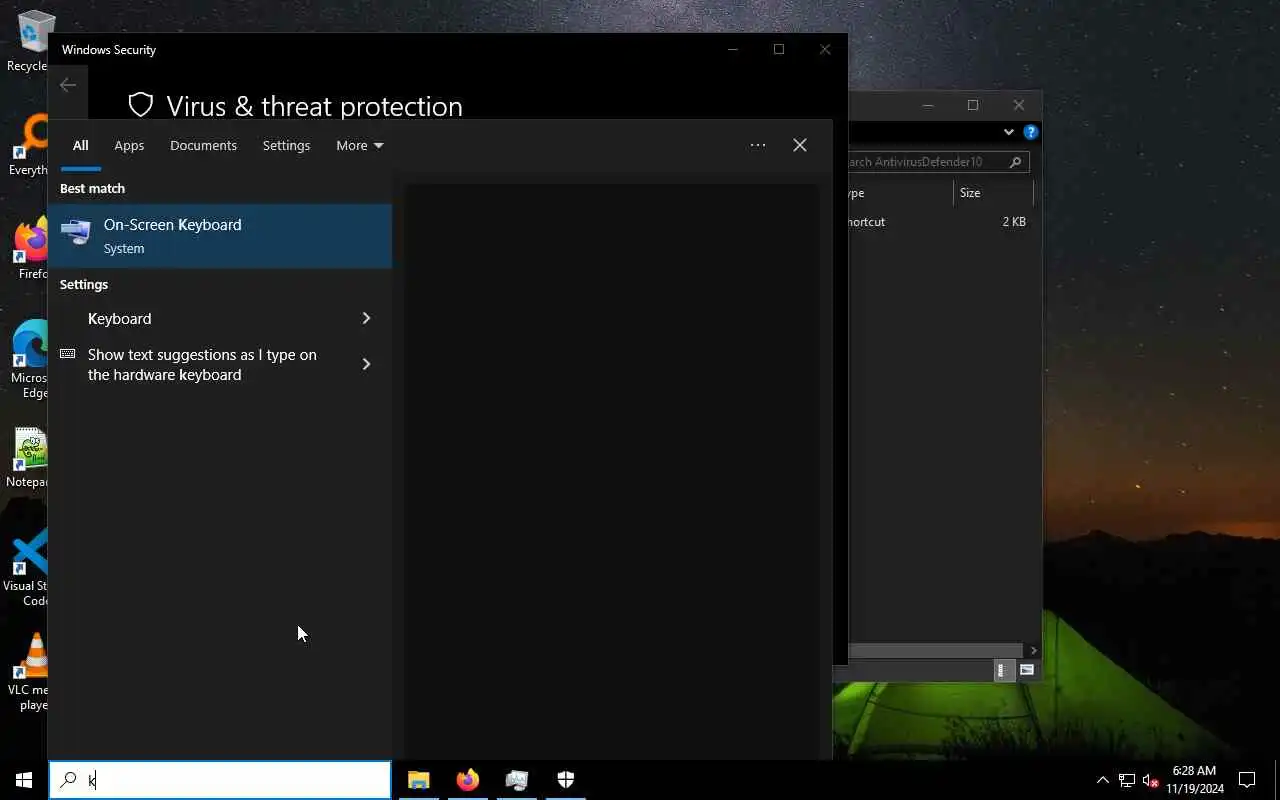Maximize the File Explorer window
The width and height of the screenshot is (1280, 800).
[973, 105]
